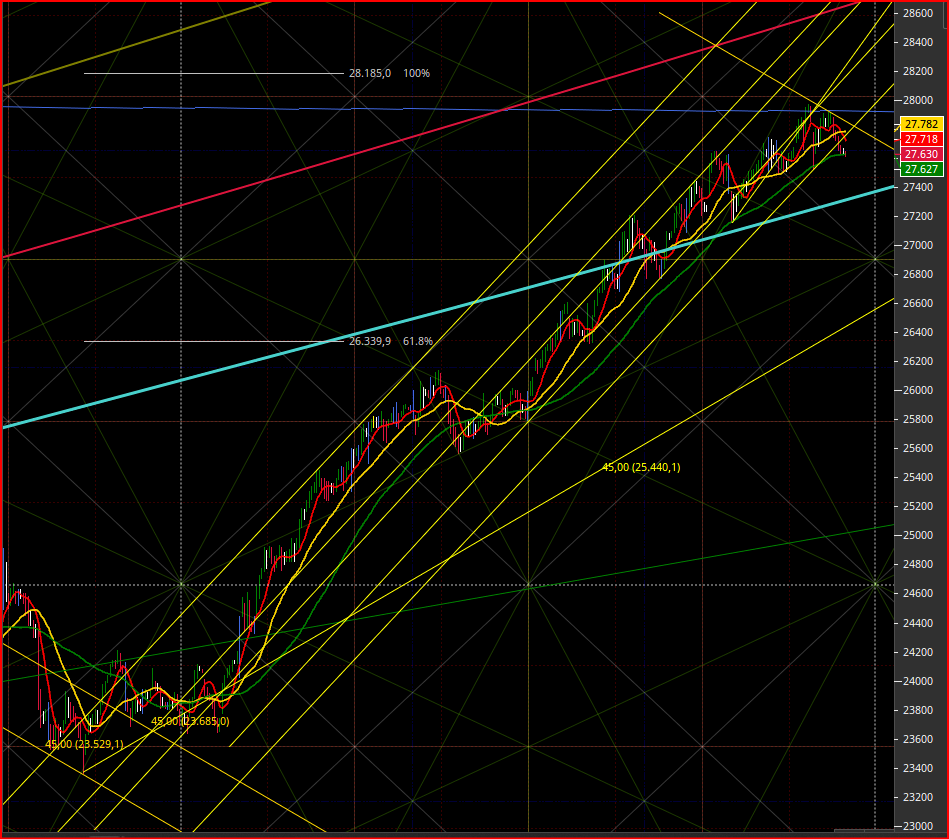949x839 pixels.
Task: Select the 28.185,0 Fibonacci level value
Action: 370,73
